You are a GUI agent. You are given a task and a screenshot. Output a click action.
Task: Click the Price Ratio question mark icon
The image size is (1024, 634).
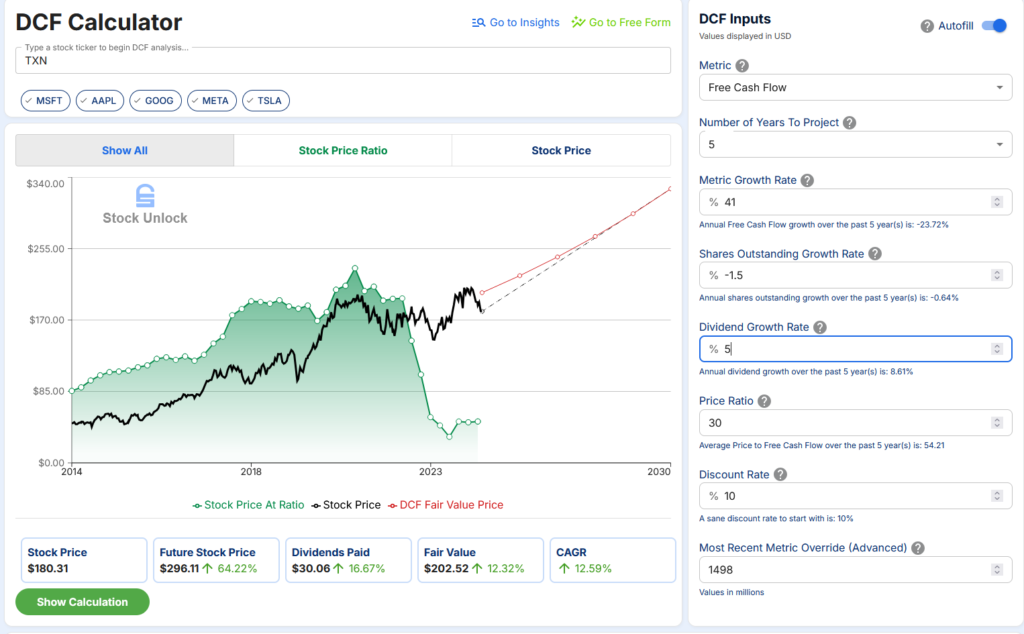click(764, 401)
